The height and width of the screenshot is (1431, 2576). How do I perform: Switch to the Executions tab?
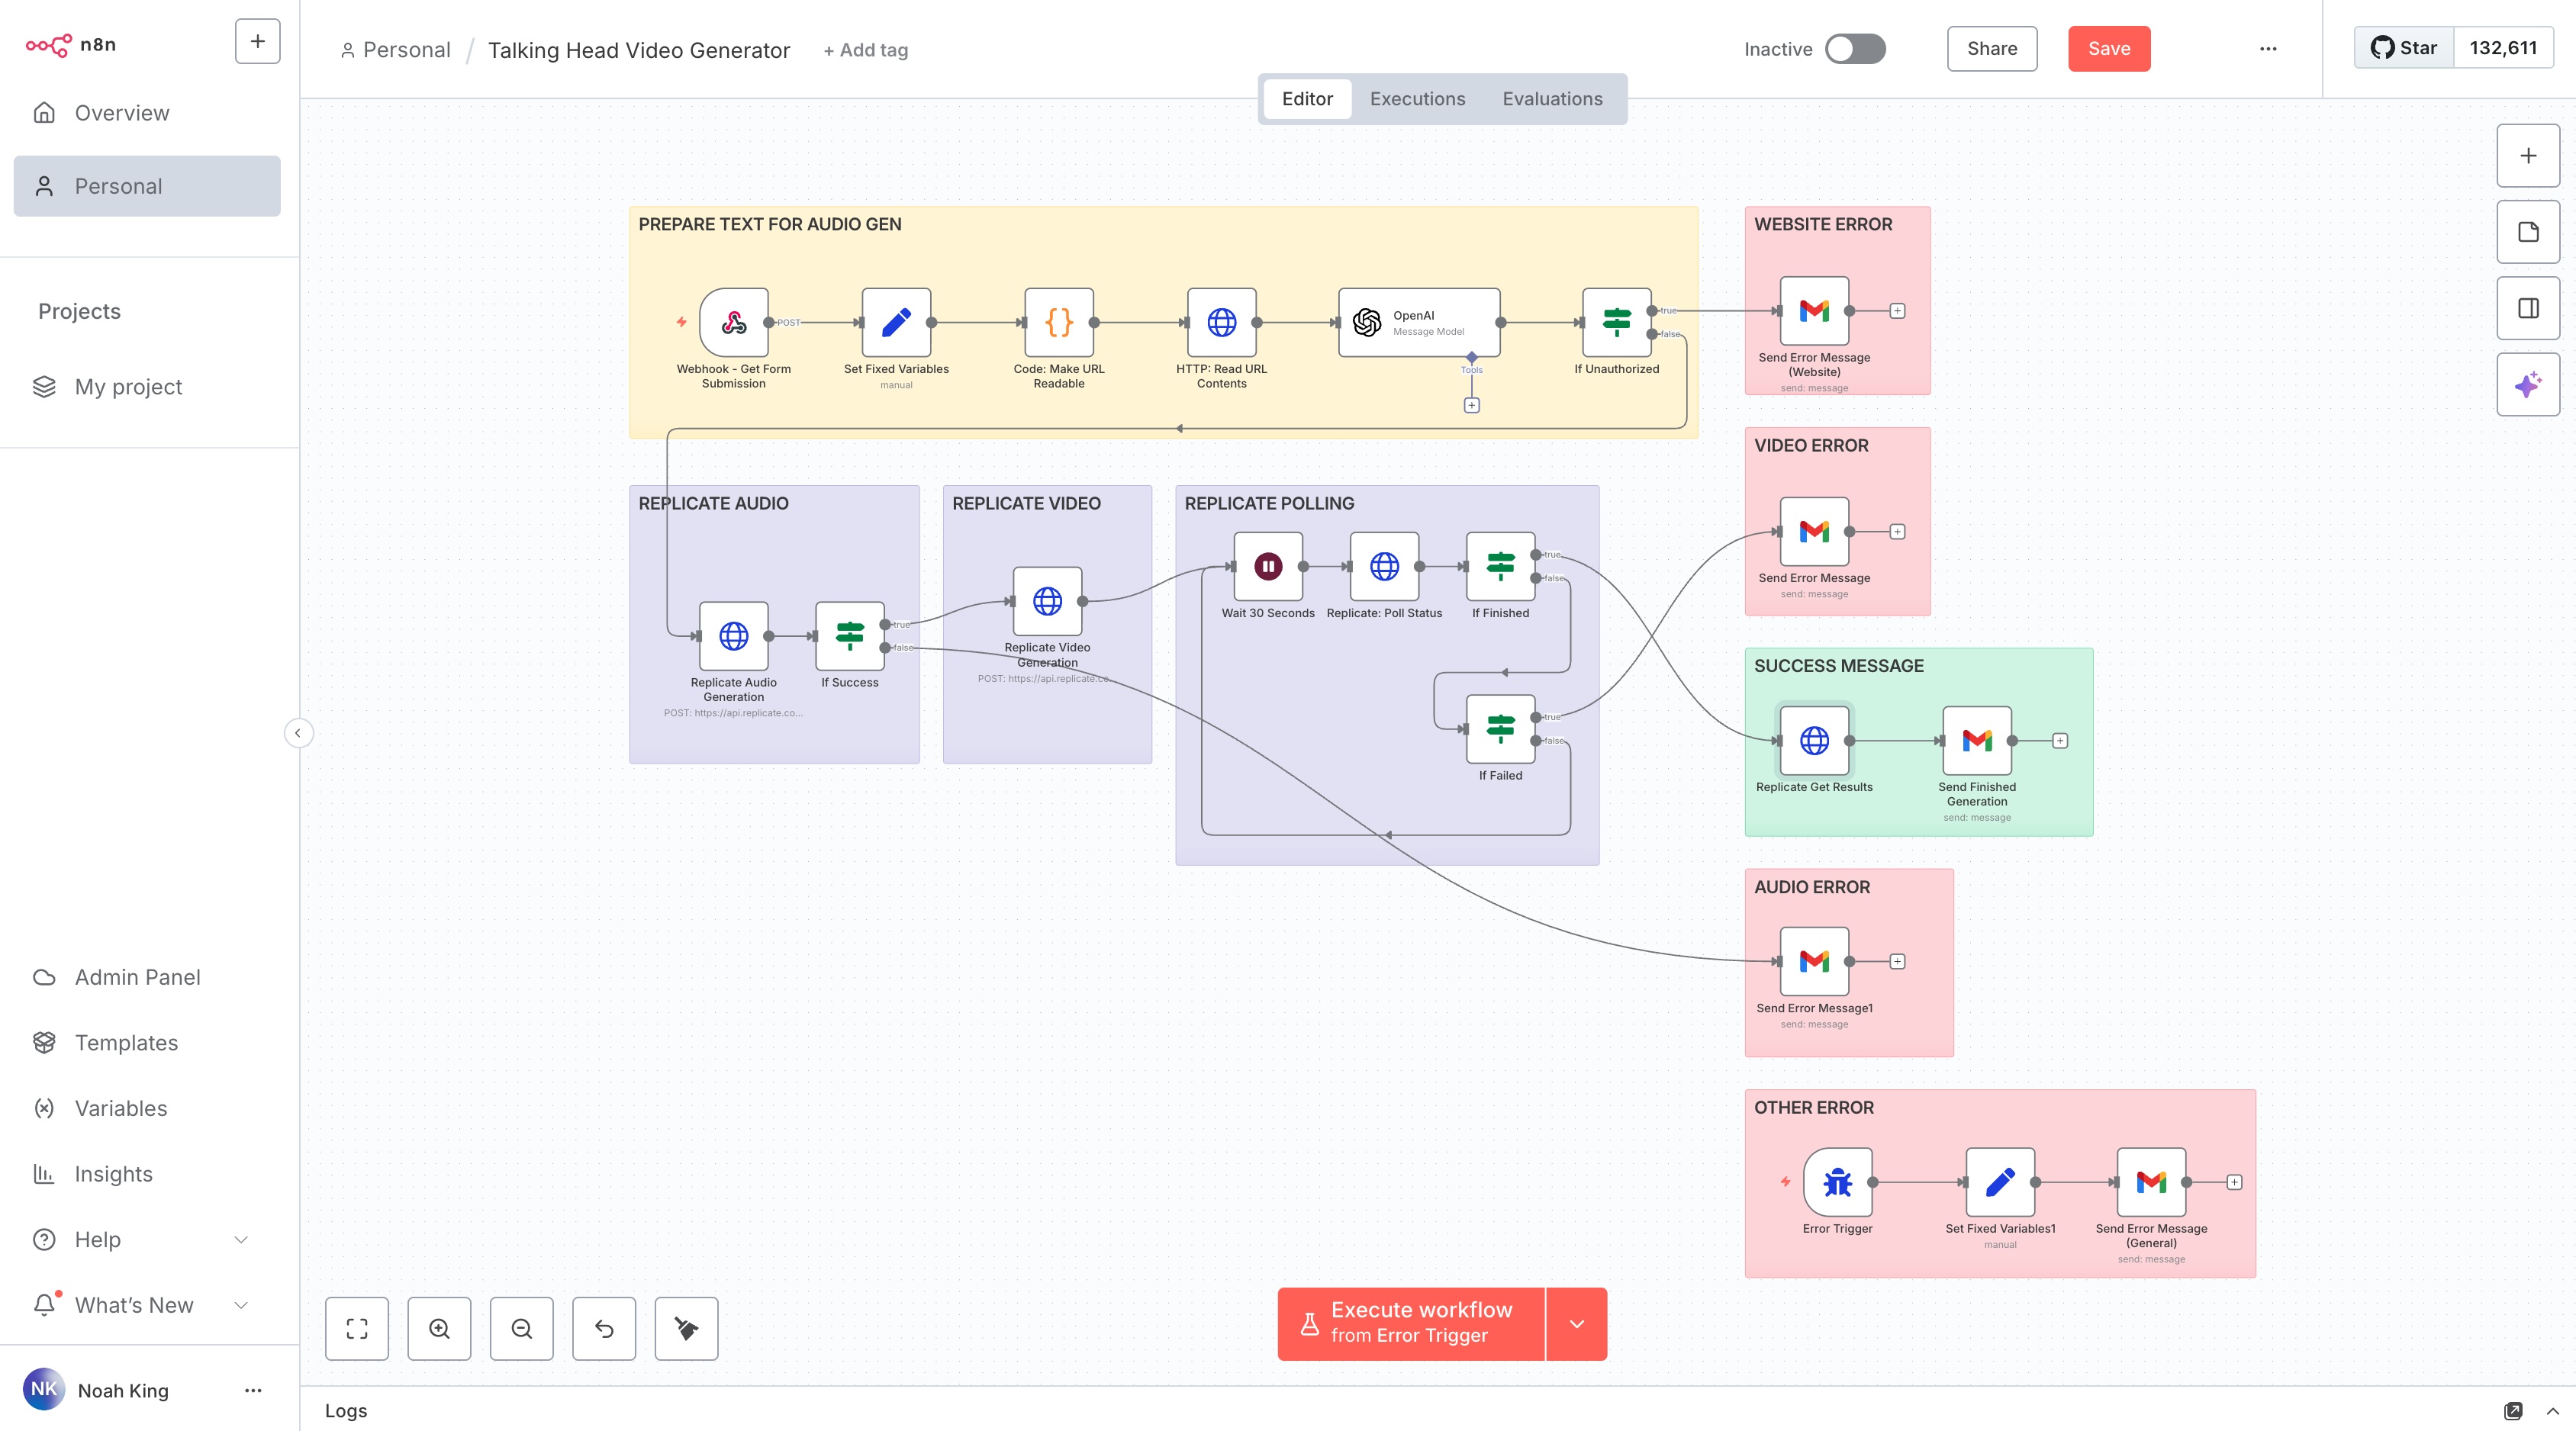point(1416,99)
